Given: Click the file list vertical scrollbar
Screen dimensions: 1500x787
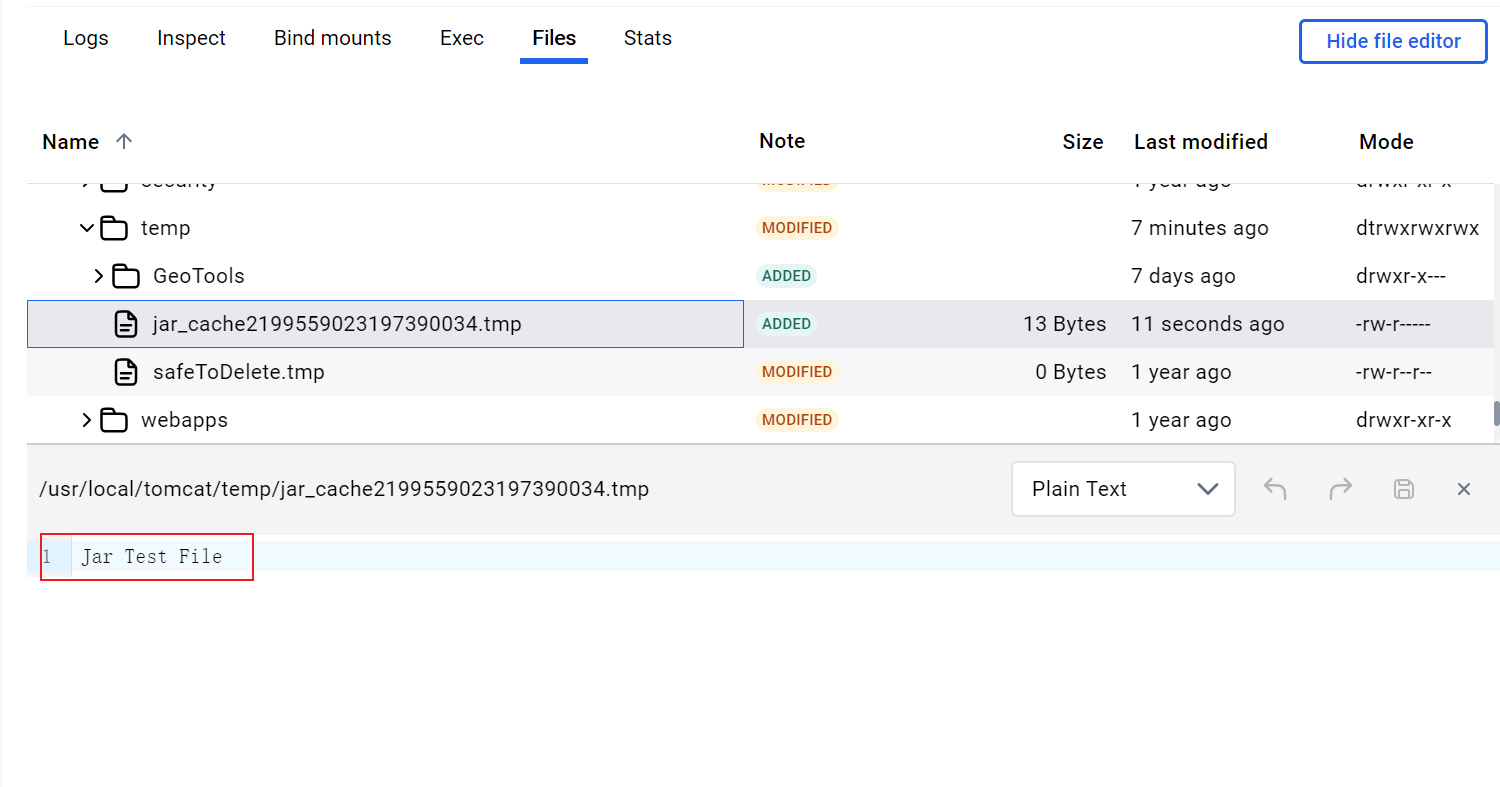Looking at the screenshot, I should (1496, 413).
